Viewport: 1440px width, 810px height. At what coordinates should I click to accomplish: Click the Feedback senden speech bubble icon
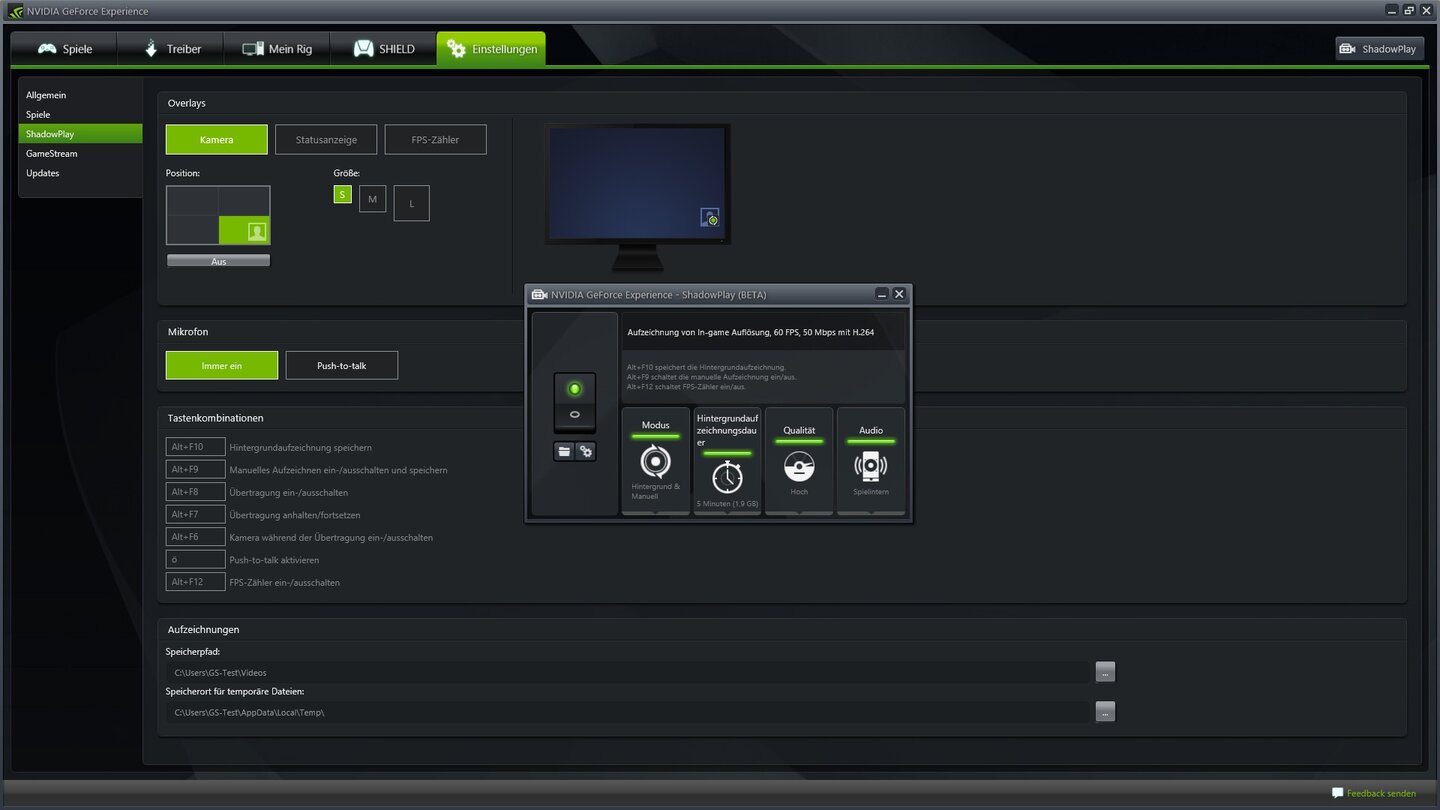(x=1337, y=793)
